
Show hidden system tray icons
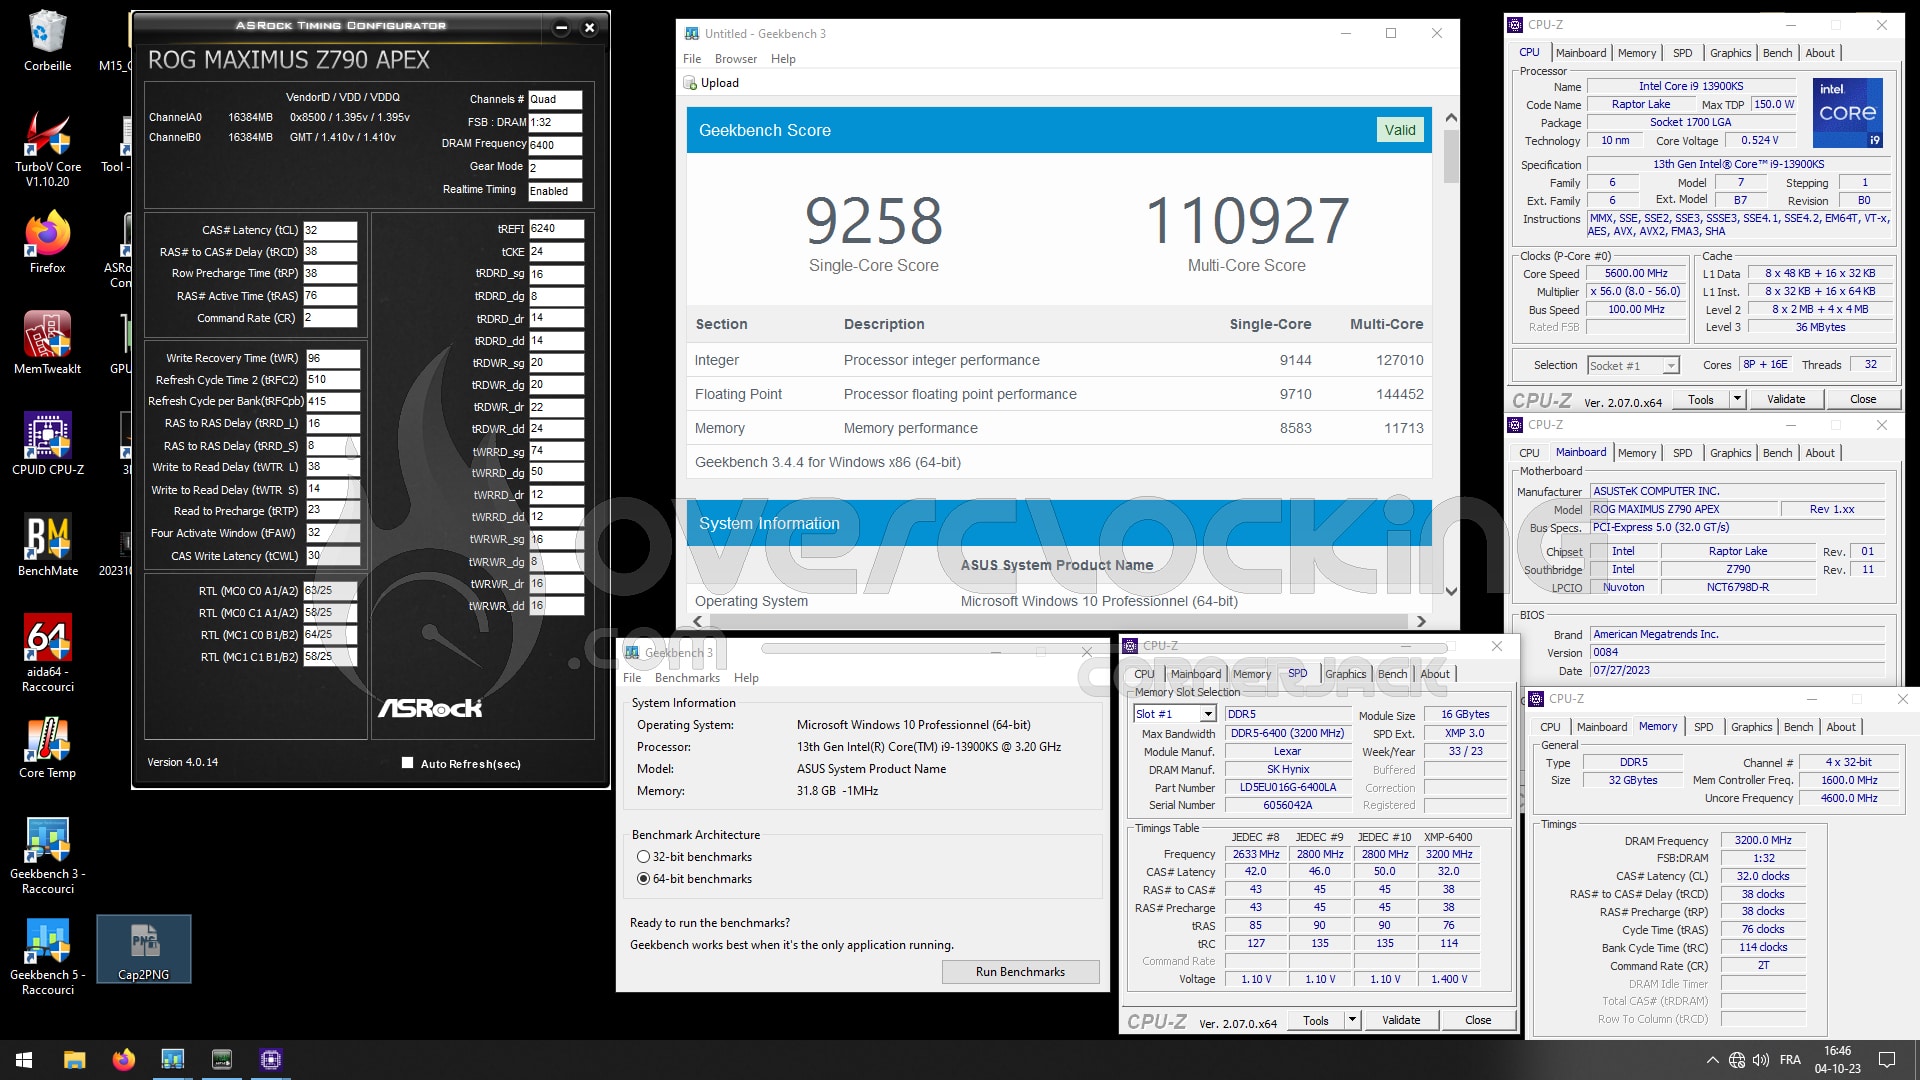(x=1712, y=1060)
